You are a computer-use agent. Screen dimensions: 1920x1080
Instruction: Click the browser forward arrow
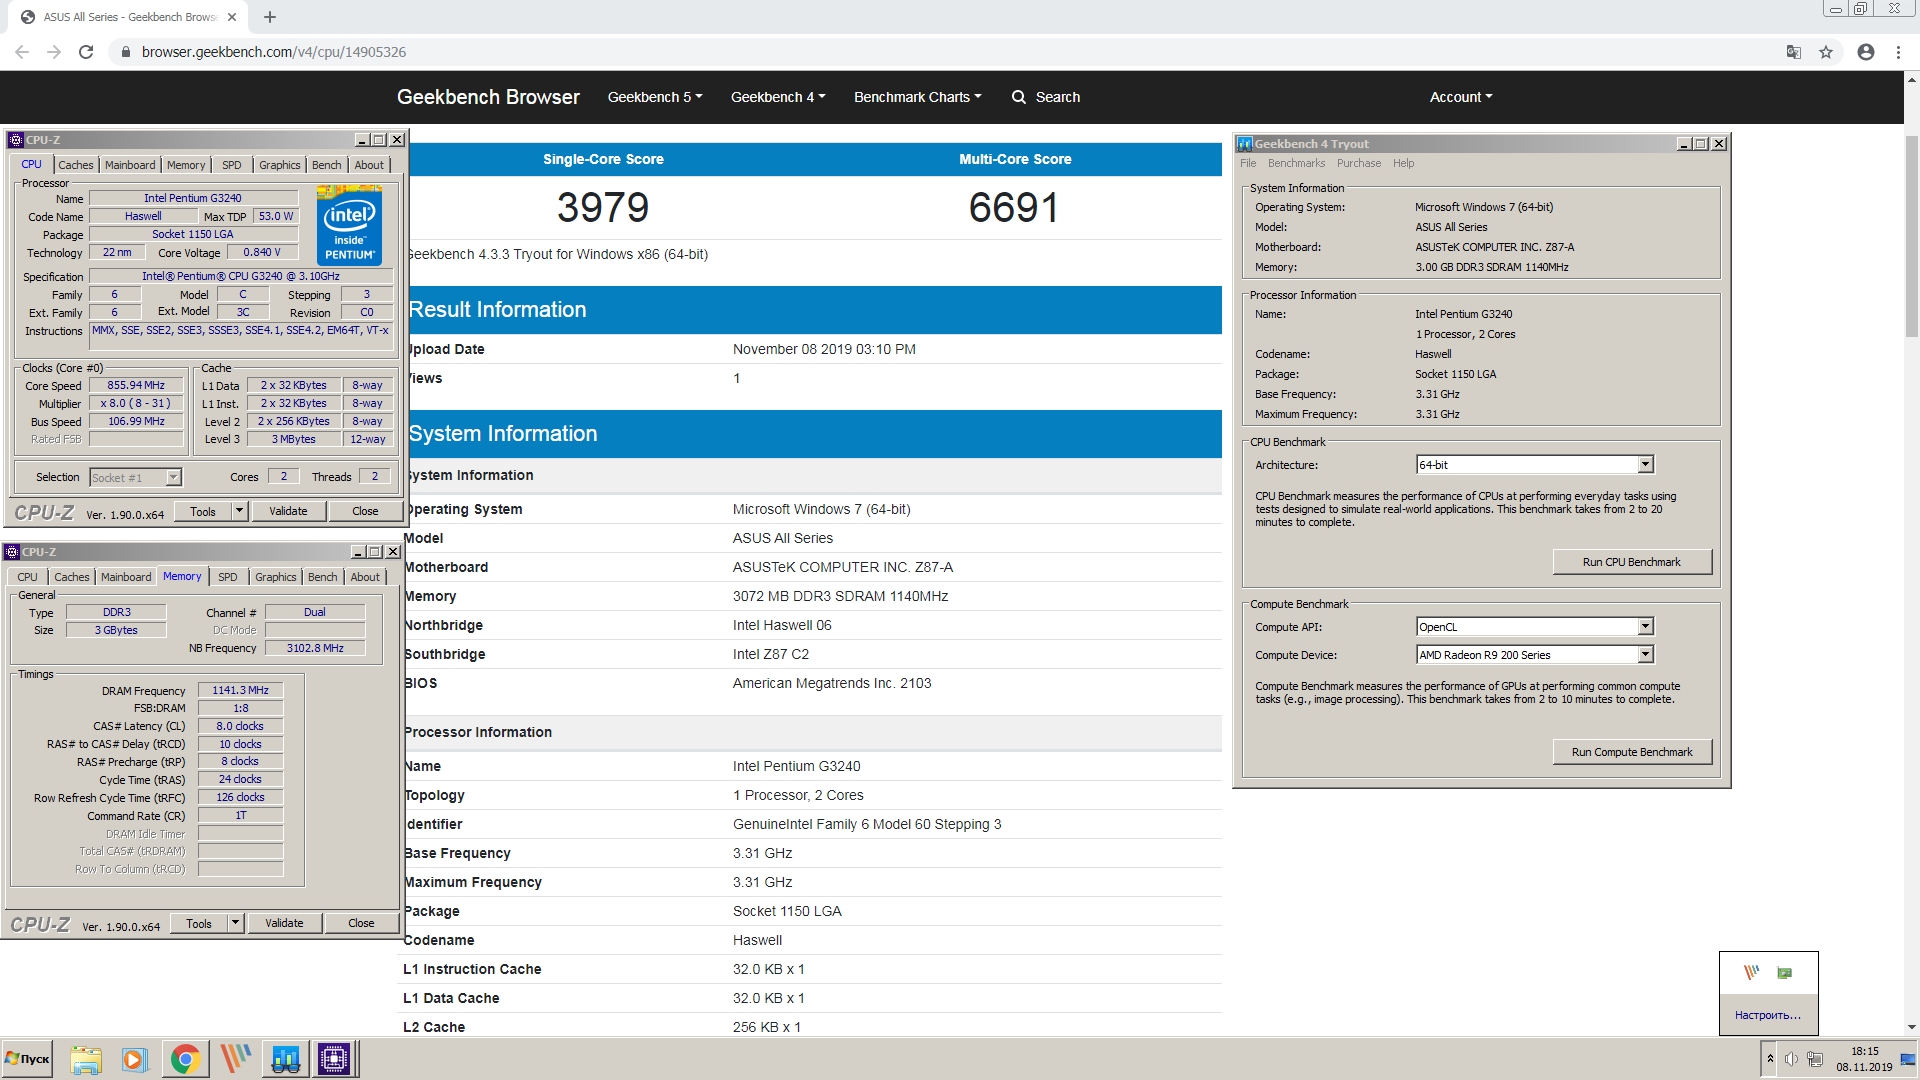pos(54,52)
